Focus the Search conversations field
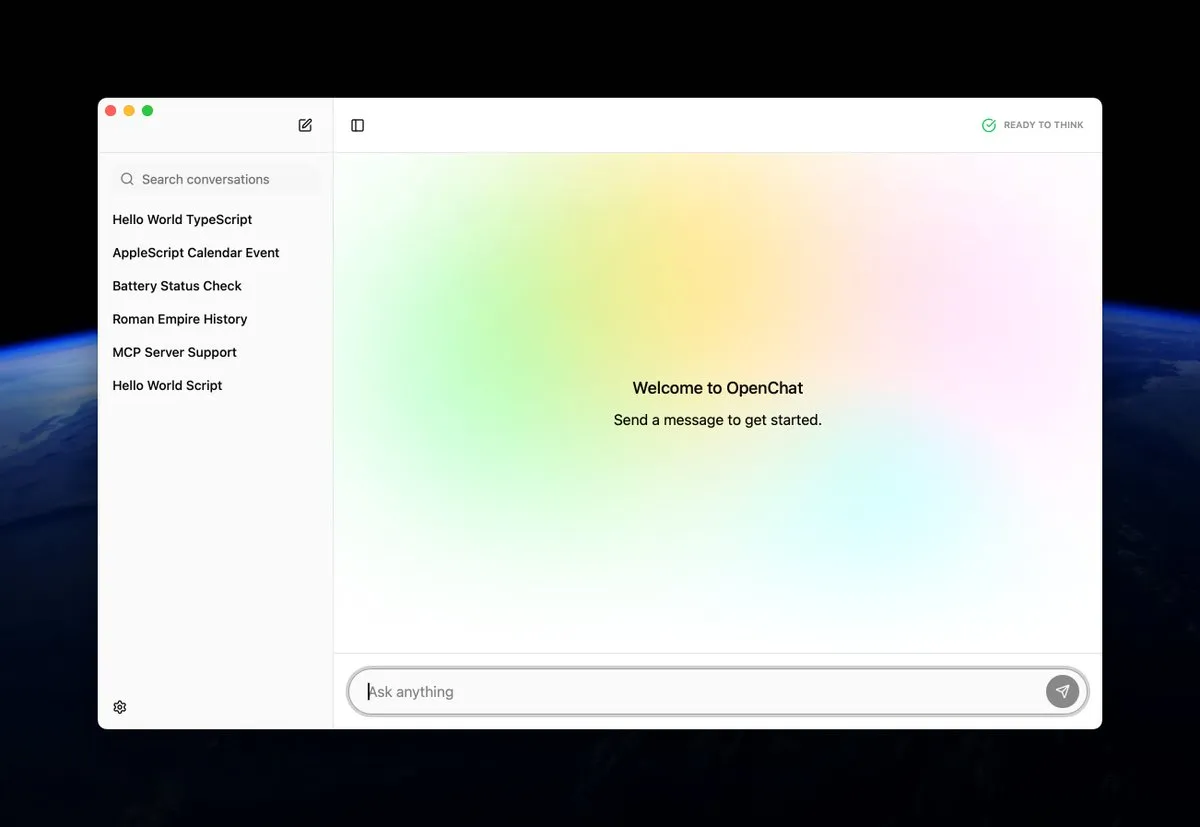Screen dimensions: 1200x827 (215, 179)
